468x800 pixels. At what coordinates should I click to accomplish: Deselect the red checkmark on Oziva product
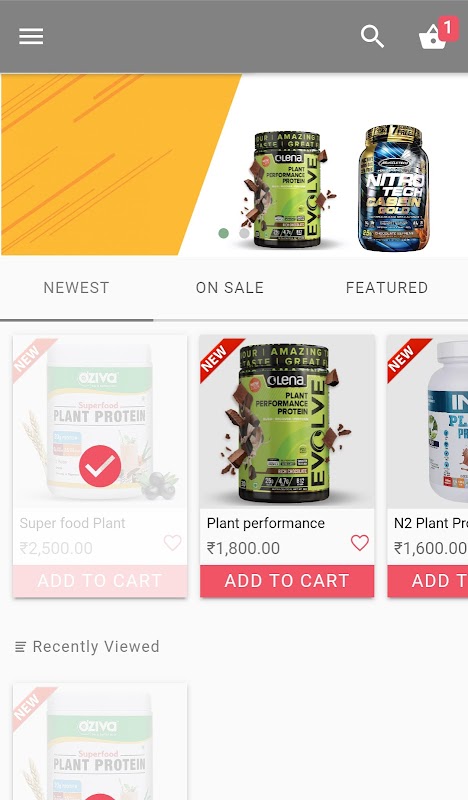coord(100,466)
